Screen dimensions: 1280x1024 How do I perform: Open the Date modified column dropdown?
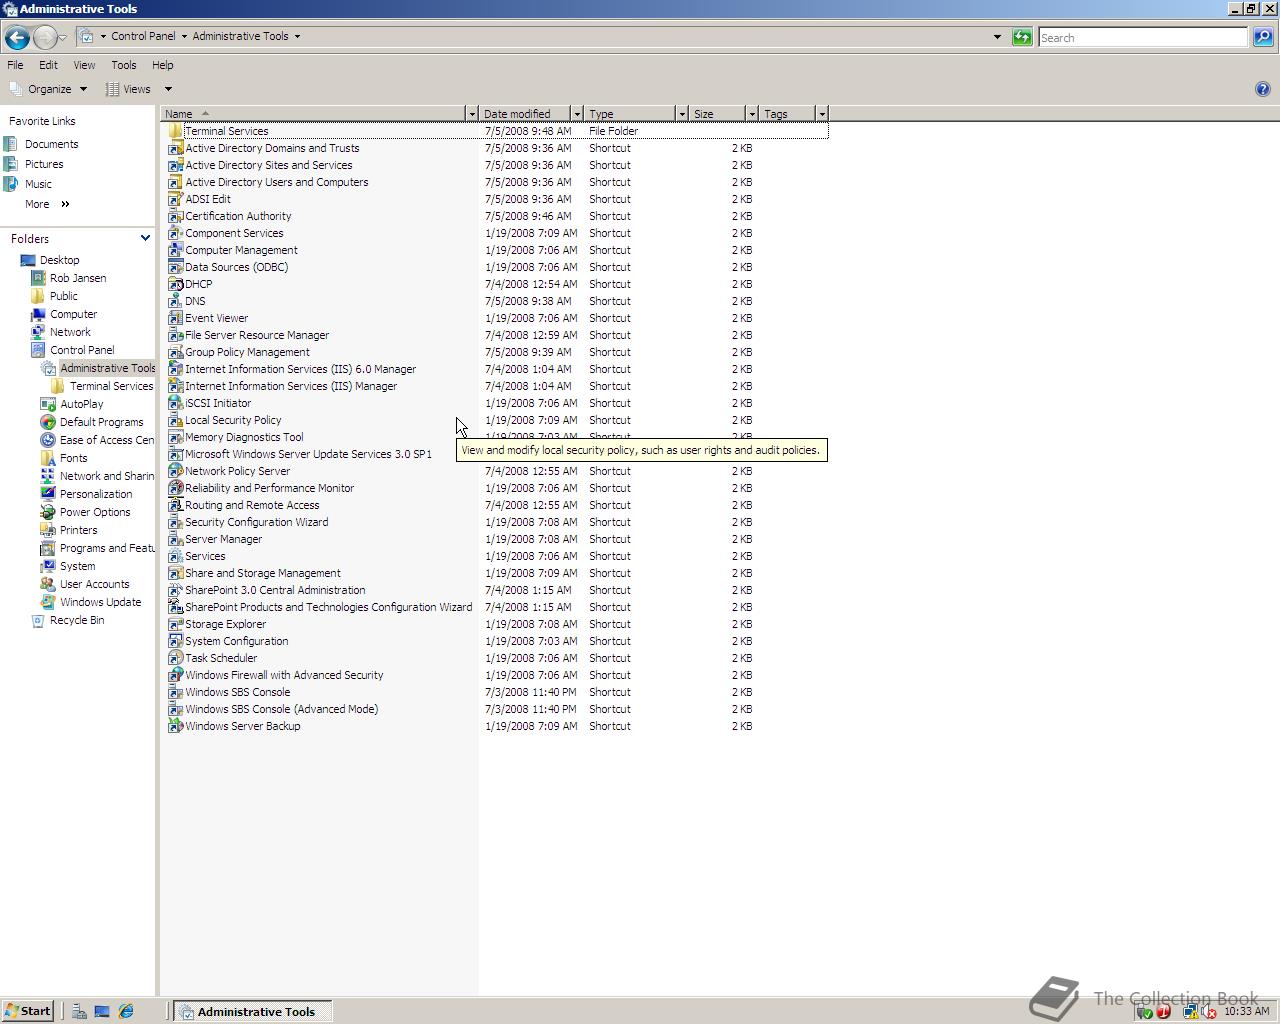[576, 114]
